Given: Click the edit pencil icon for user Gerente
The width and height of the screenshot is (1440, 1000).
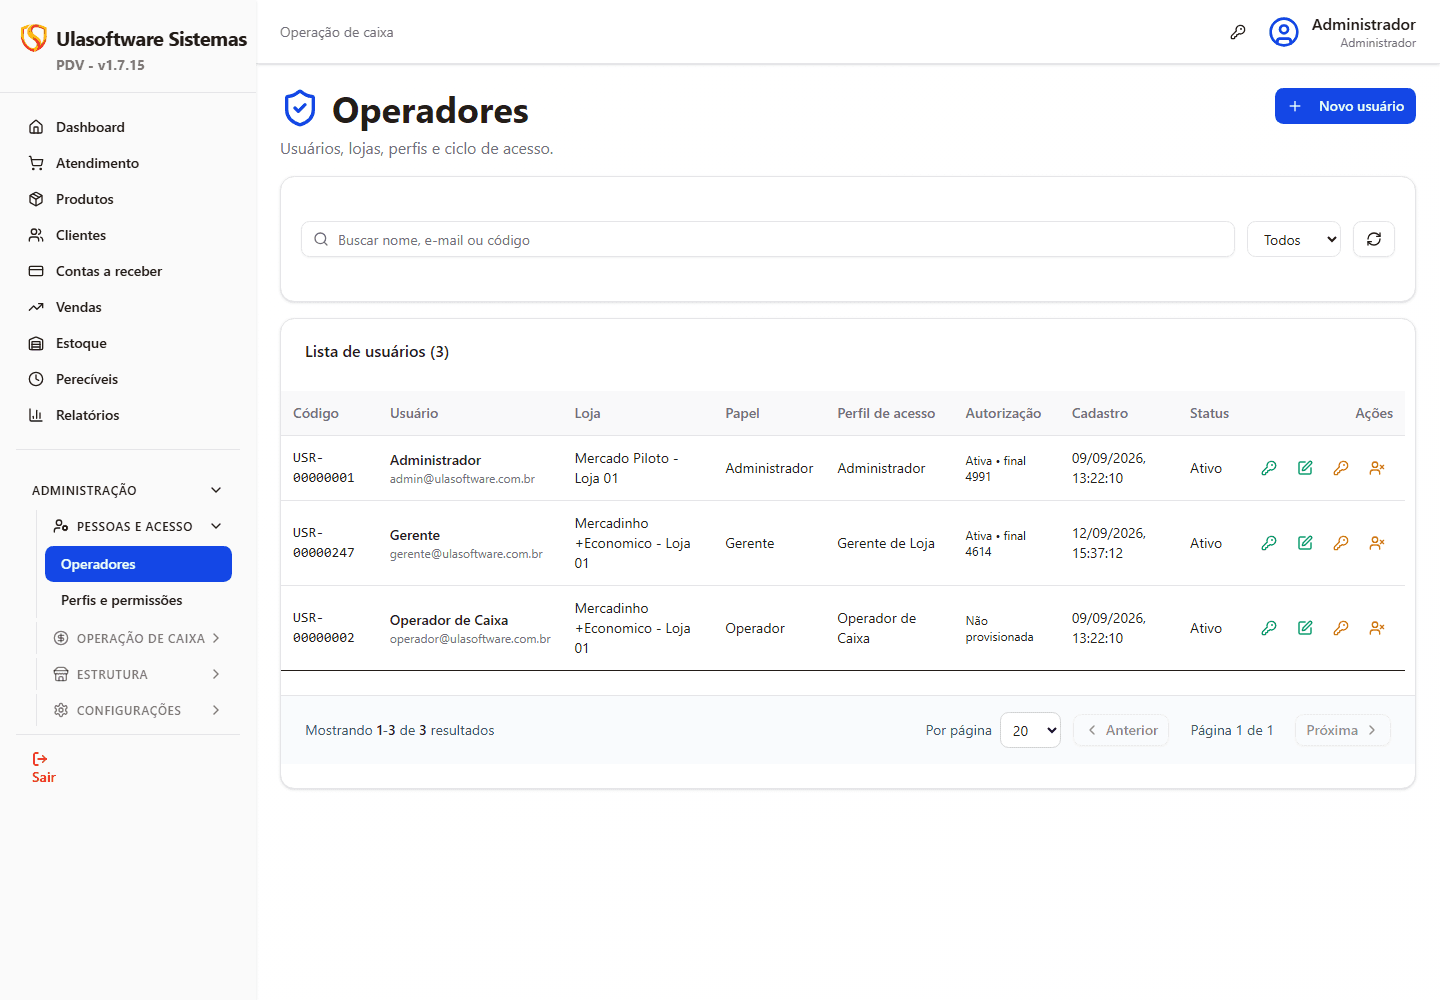Looking at the screenshot, I should (1305, 543).
